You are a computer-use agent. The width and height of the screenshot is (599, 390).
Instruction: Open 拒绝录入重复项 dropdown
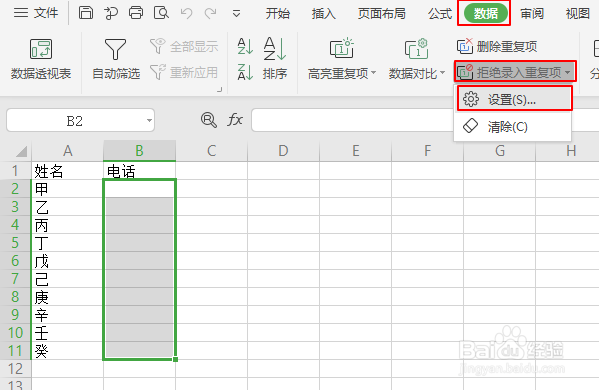pos(515,71)
